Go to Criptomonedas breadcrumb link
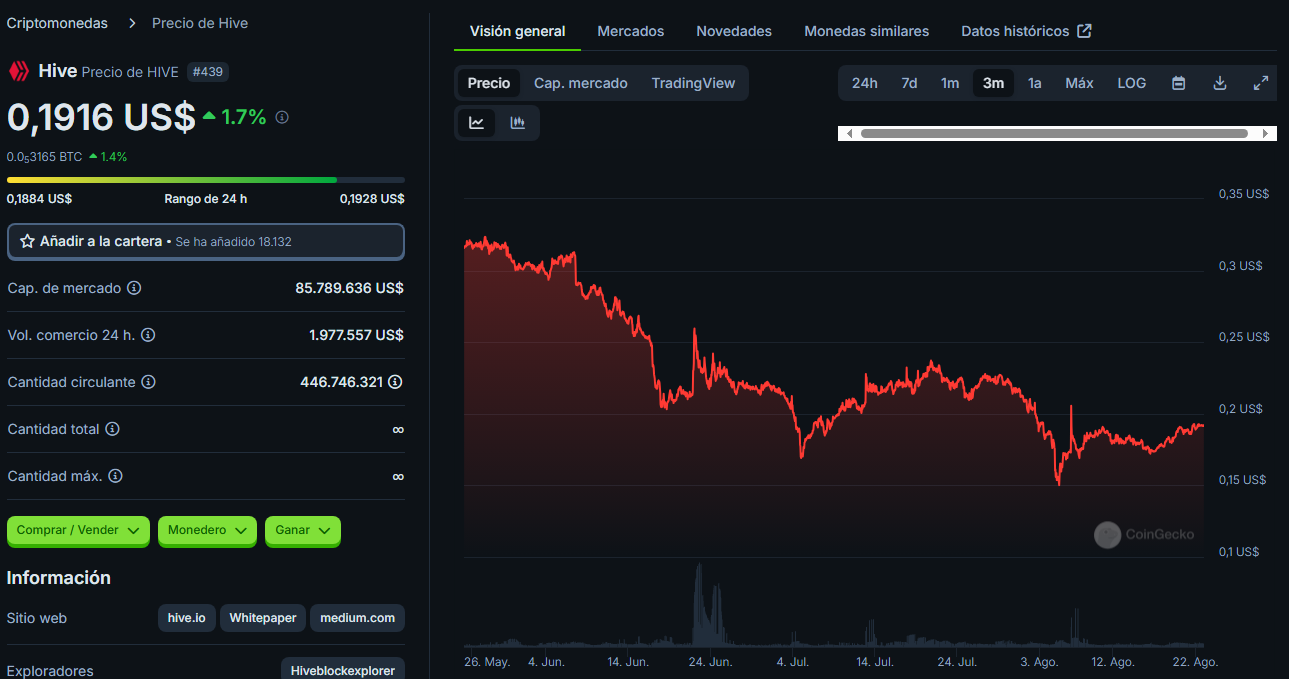The image size is (1289, 679). tap(57, 23)
